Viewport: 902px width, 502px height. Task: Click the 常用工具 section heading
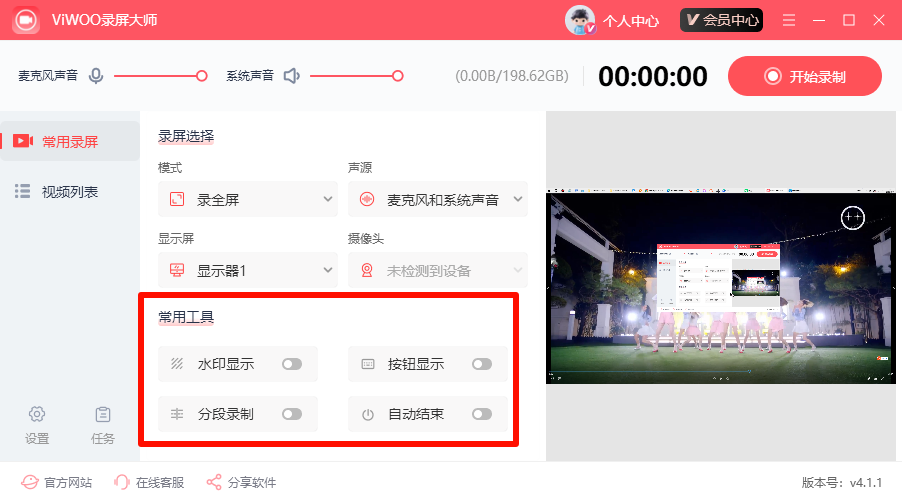pos(186,317)
